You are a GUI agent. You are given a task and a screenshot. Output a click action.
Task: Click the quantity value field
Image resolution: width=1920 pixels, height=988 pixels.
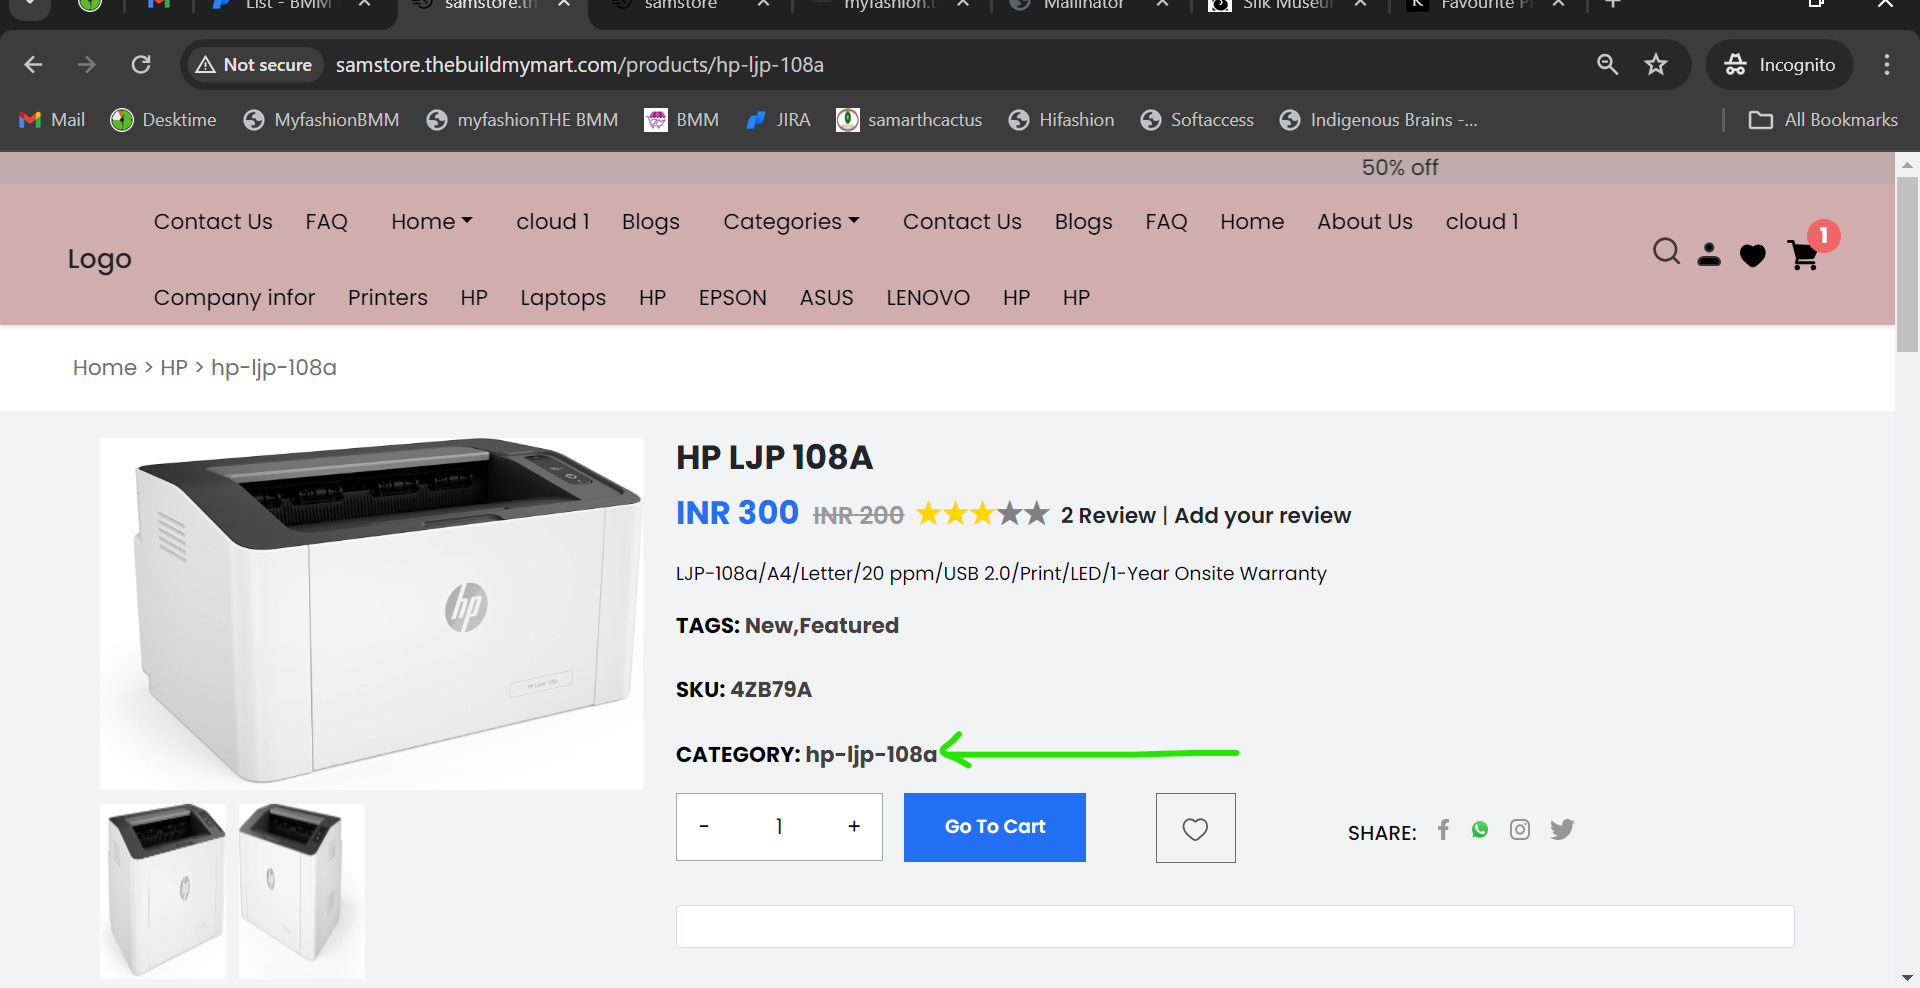779,827
